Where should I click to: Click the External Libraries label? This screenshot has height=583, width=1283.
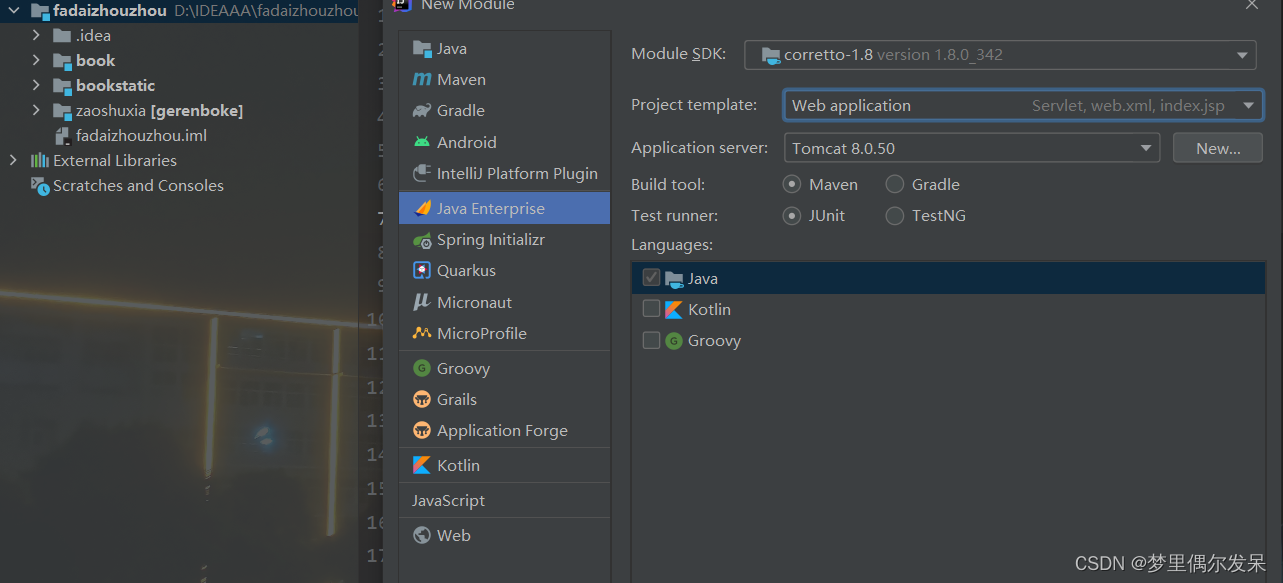tap(115, 160)
